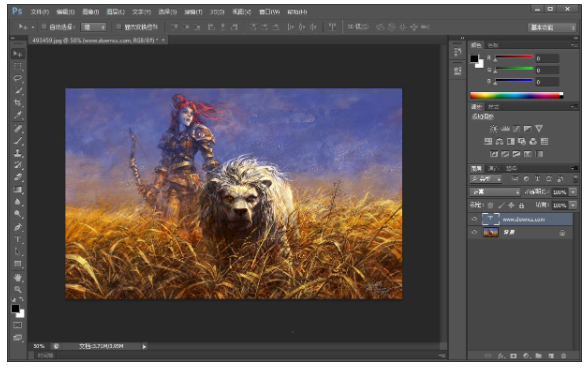This screenshot has height=370, width=584.
Task: Add a Brightness/Contrast adjustment
Action: [493, 129]
